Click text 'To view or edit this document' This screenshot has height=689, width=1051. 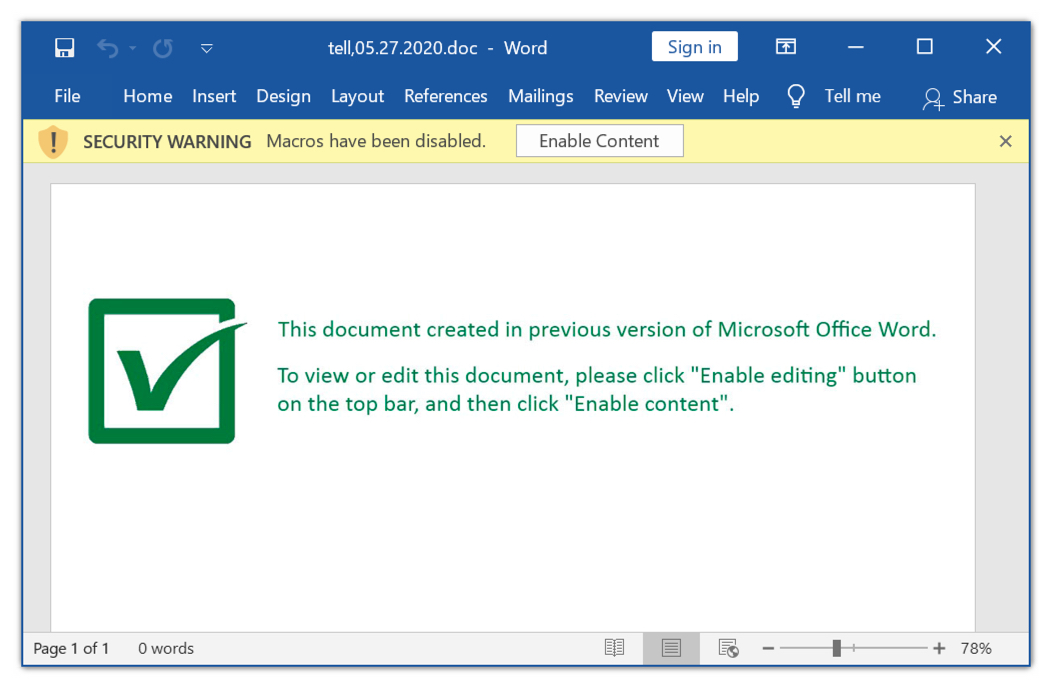tap(423, 375)
